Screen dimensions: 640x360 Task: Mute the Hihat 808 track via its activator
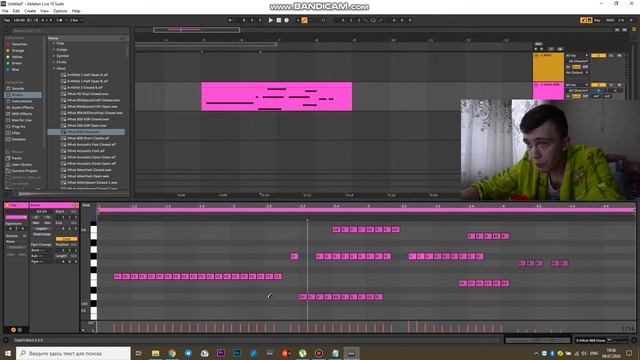(598, 84)
